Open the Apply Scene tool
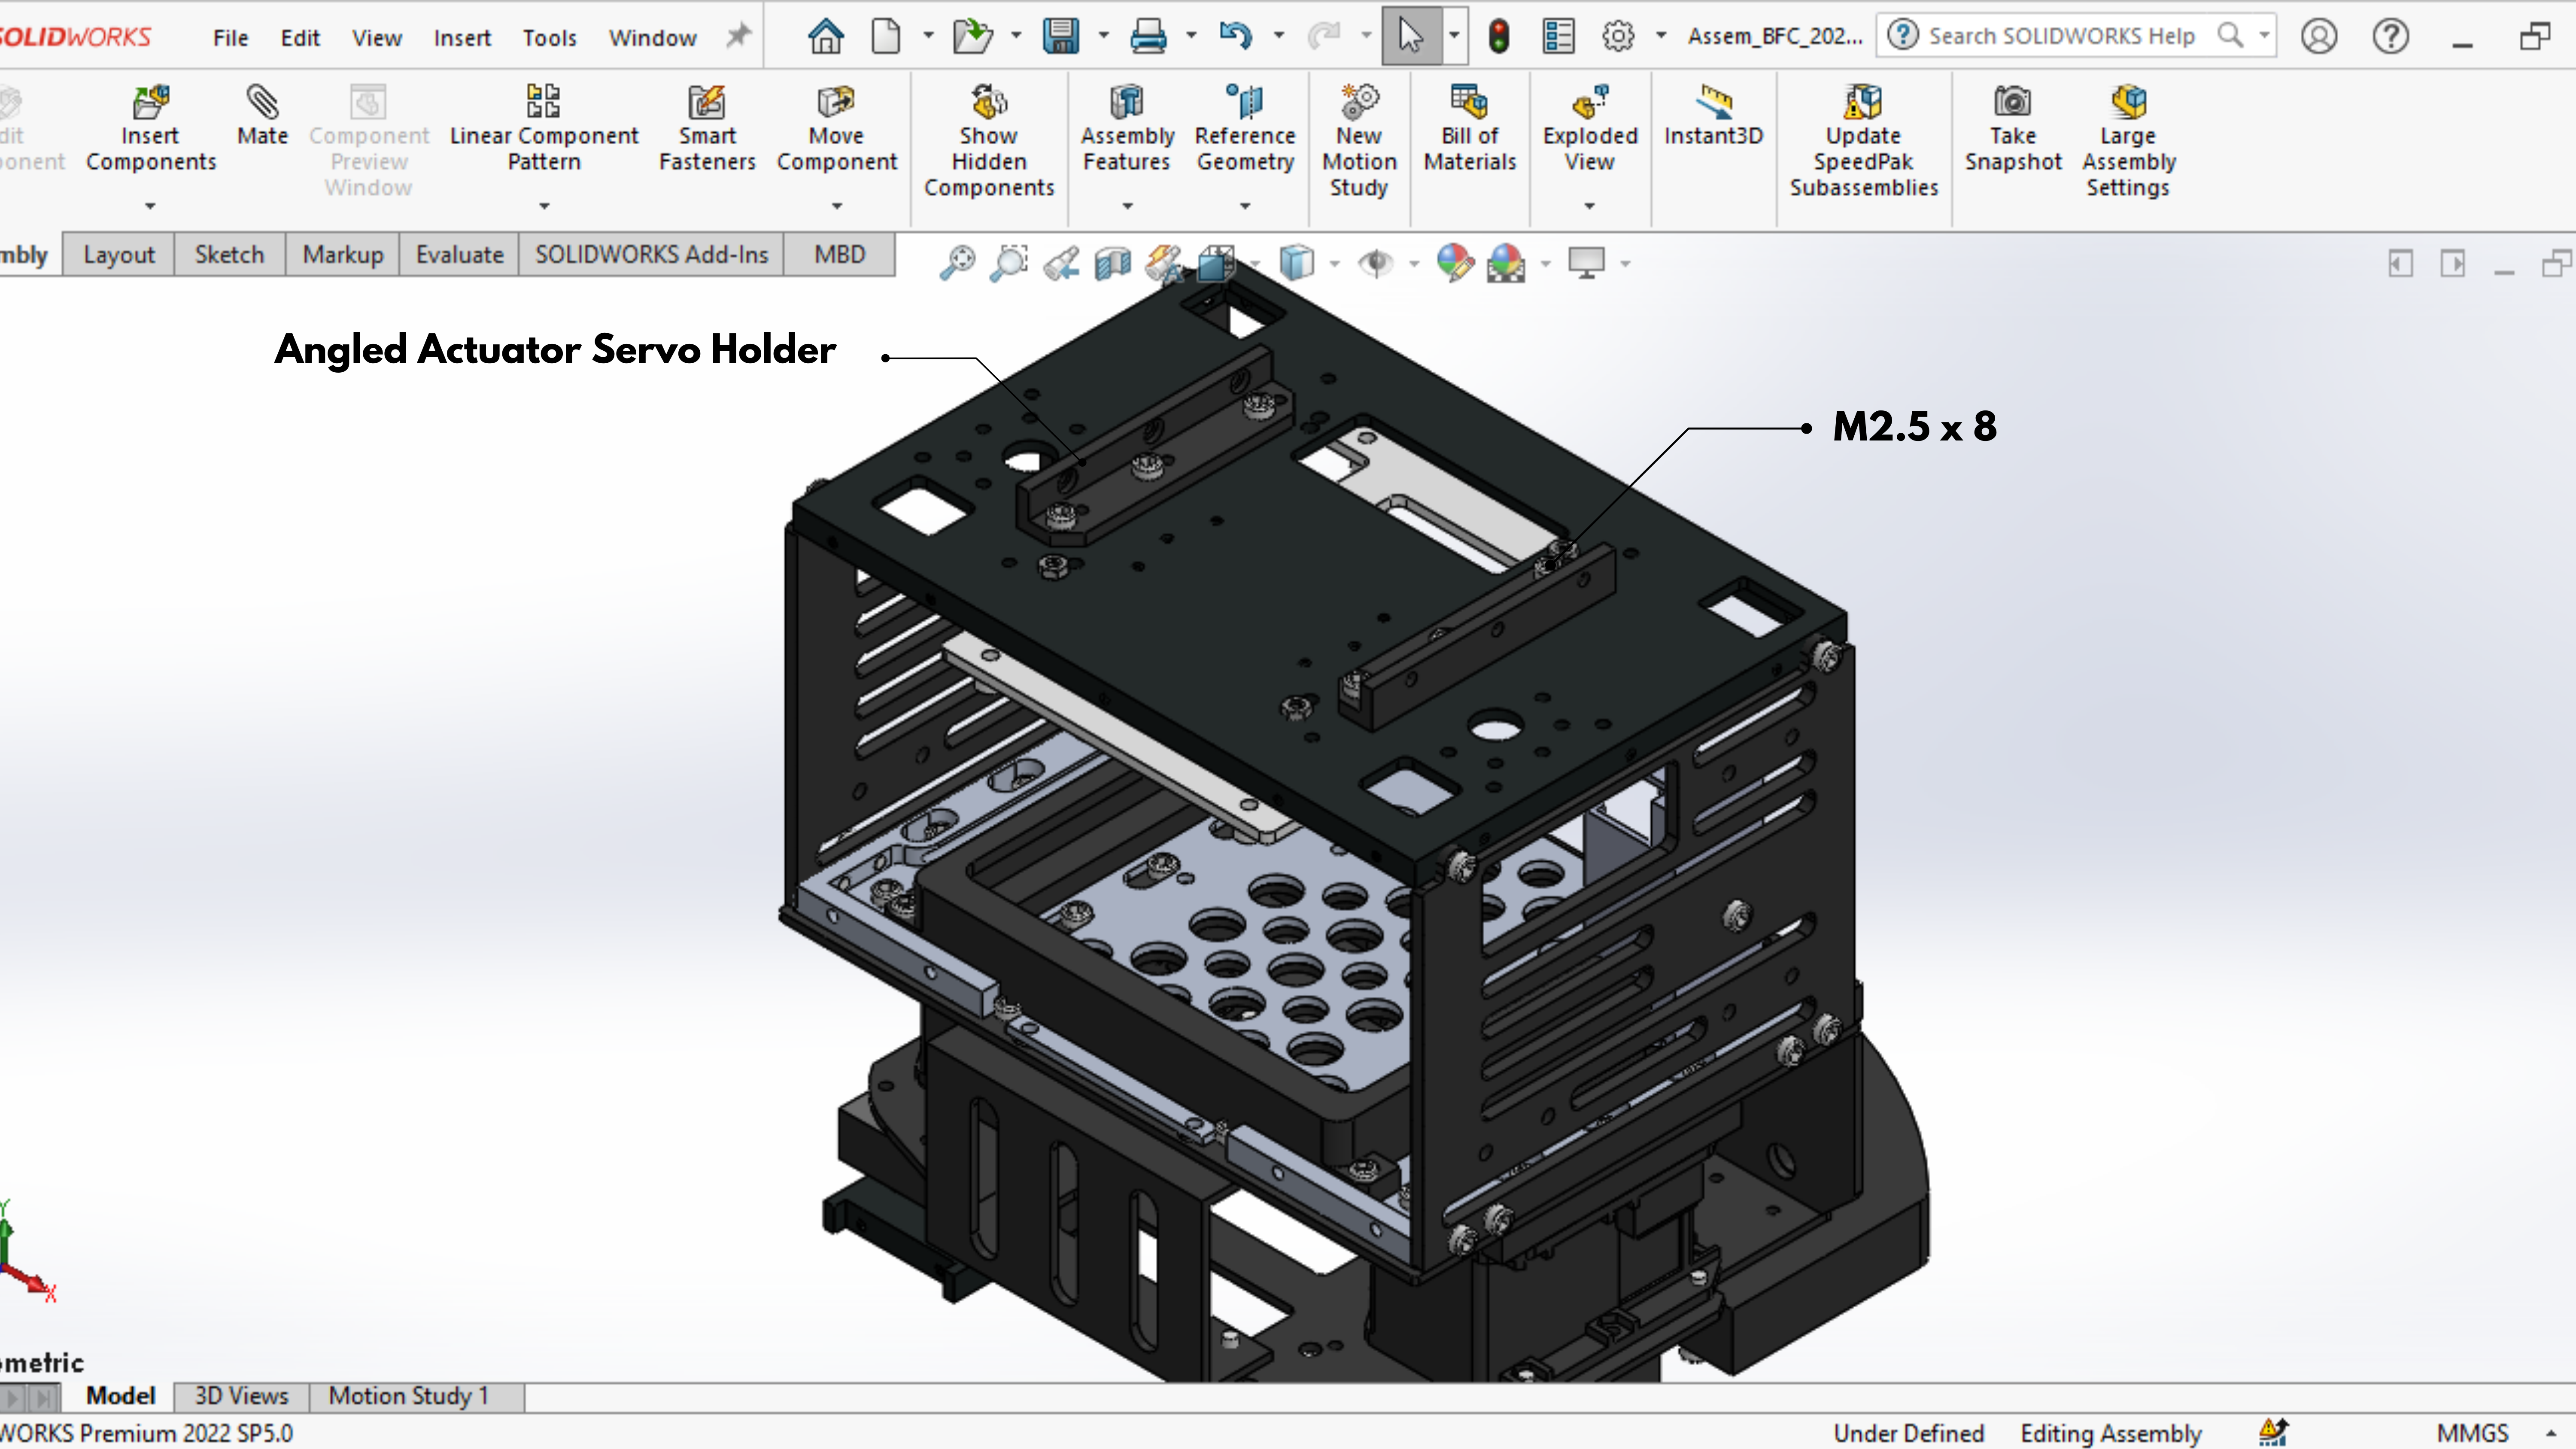The image size is (2576, 1449). pyautogui.click(x=1506, y=263)
